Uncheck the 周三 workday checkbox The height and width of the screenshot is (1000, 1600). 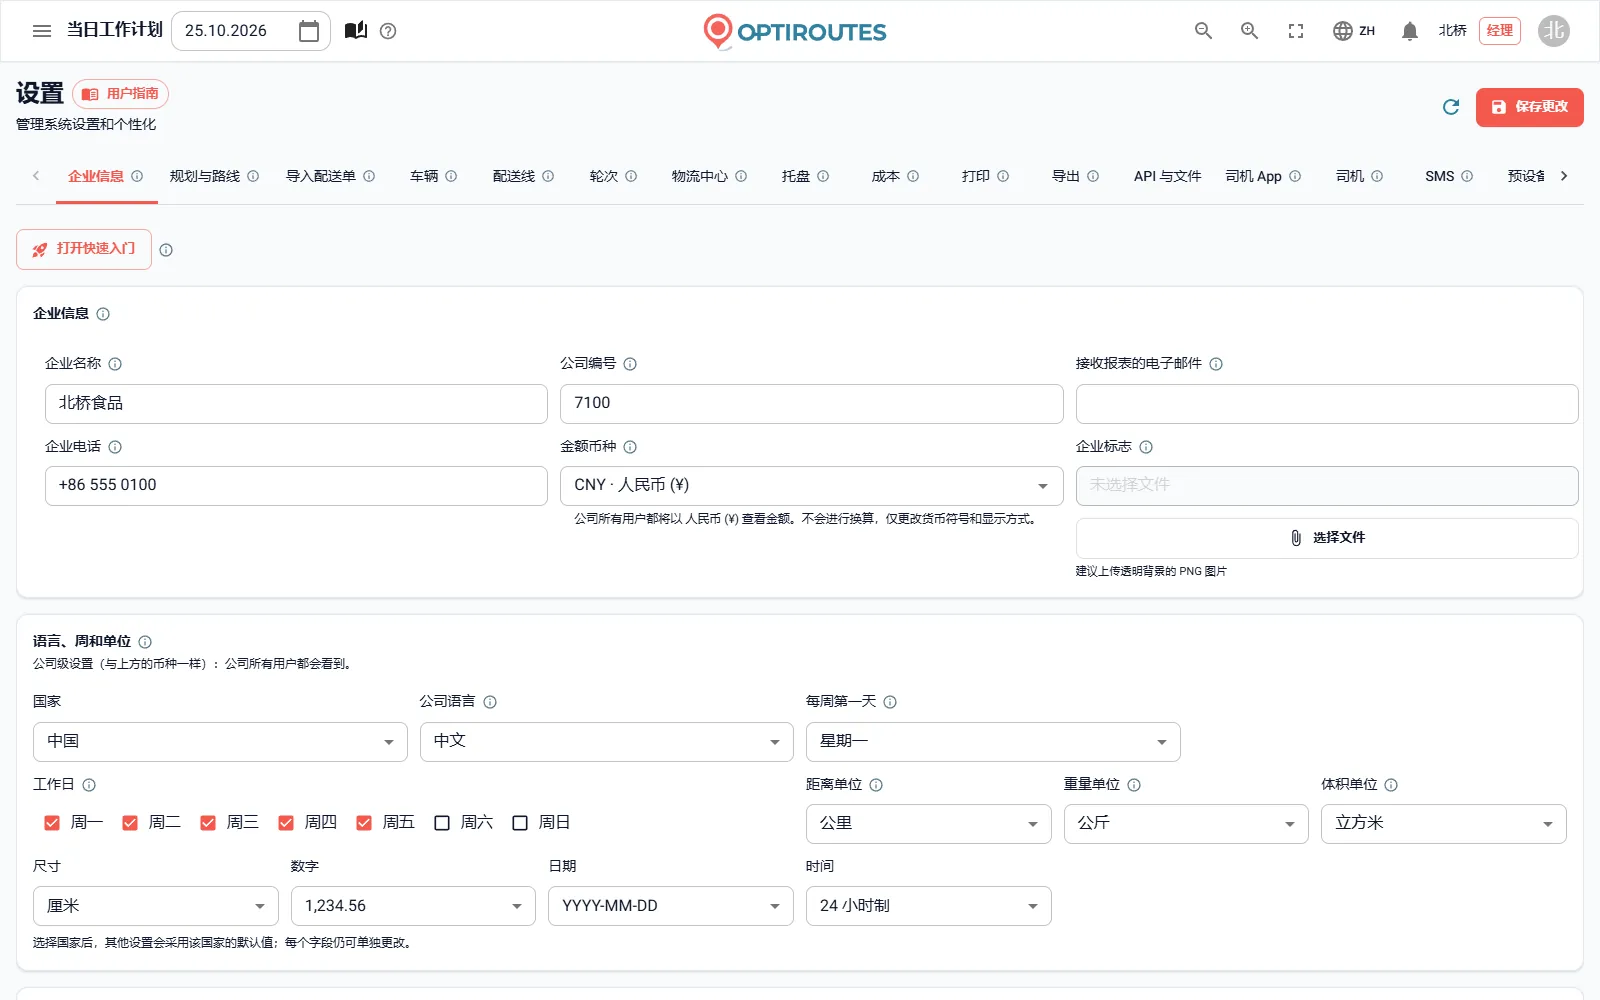click(208, 823)
